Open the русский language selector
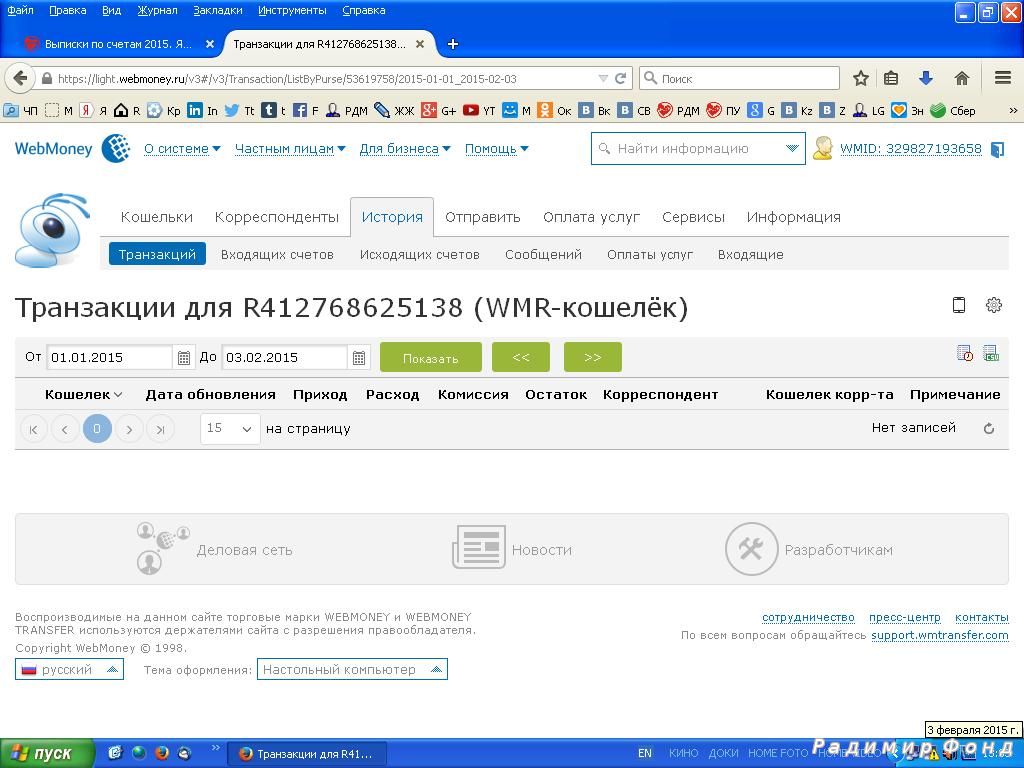This screenshot has width=1024, height=768. click(69, 669)
